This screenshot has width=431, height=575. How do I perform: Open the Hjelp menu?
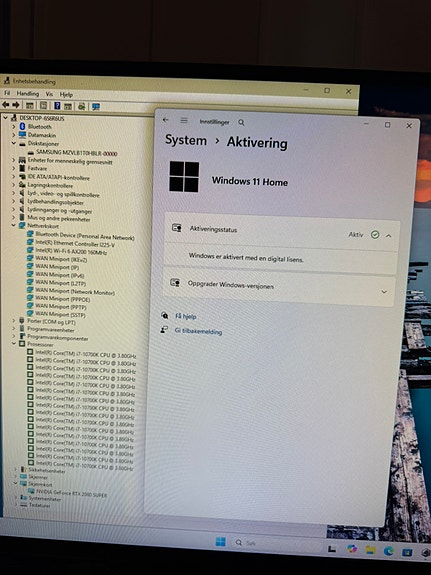[66, 94]
